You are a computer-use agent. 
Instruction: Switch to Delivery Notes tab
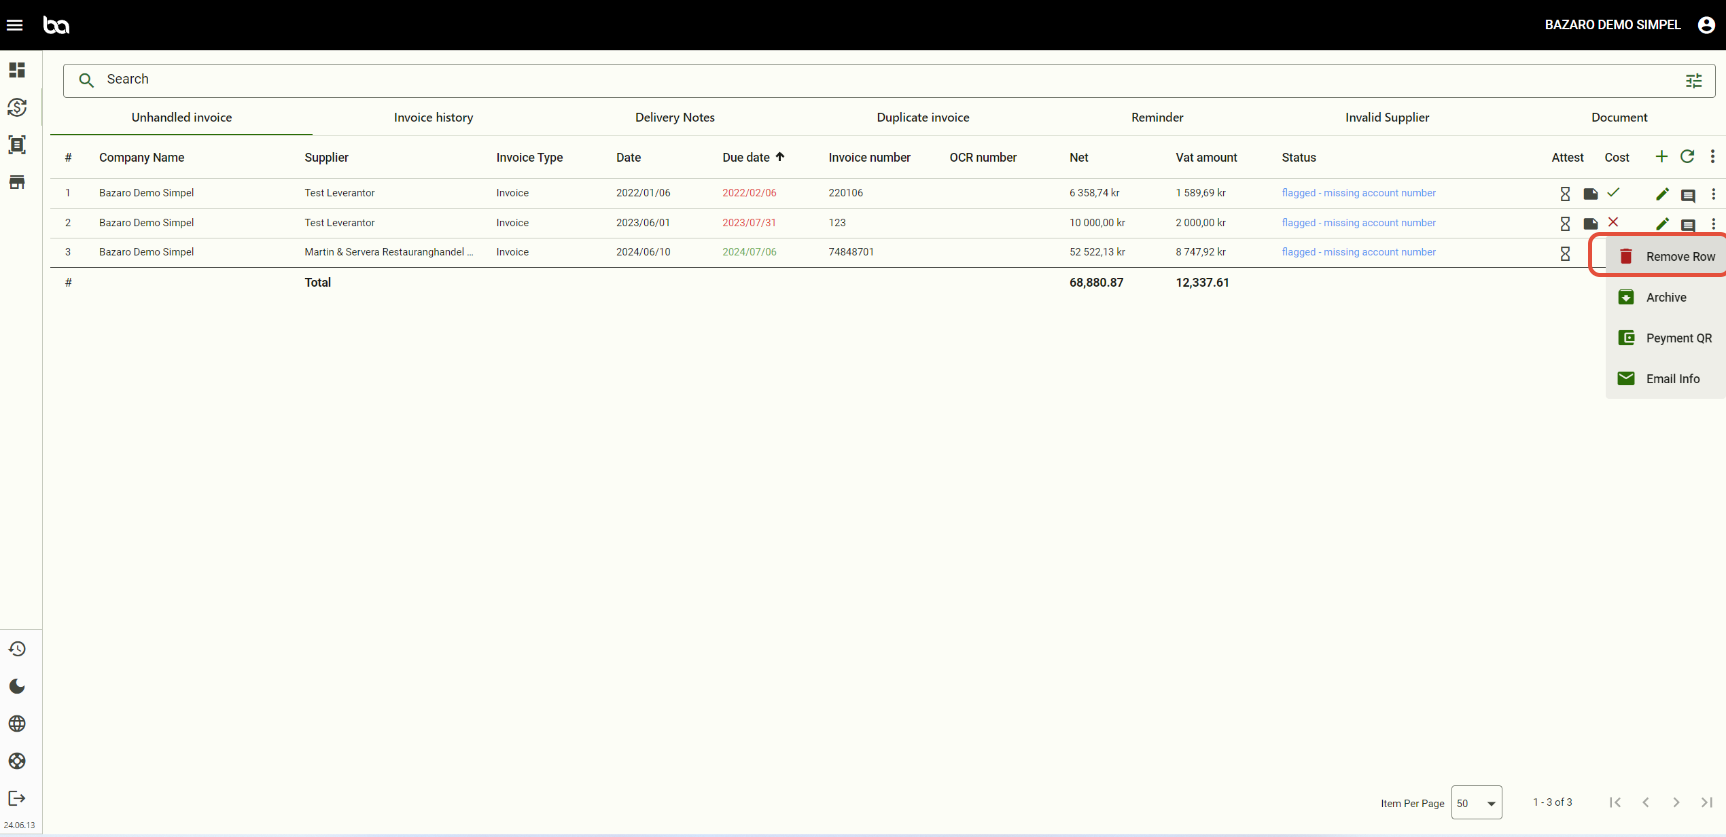(675, 117)
